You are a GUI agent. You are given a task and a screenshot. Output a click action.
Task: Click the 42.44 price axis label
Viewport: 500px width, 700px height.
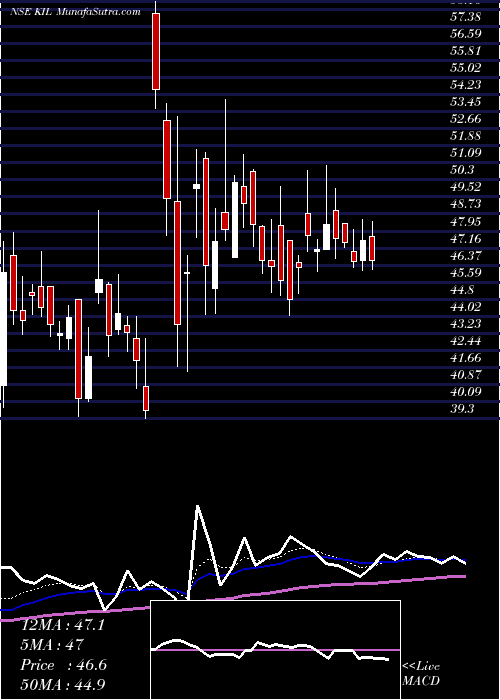(466, 341)
